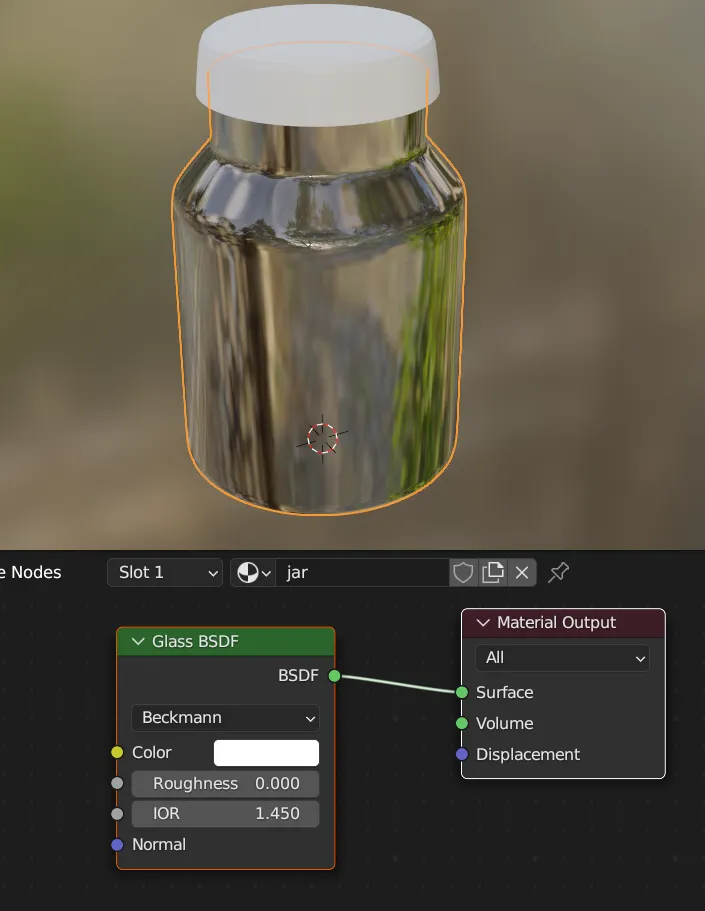Open the All target dropdown

pos(562,658)
